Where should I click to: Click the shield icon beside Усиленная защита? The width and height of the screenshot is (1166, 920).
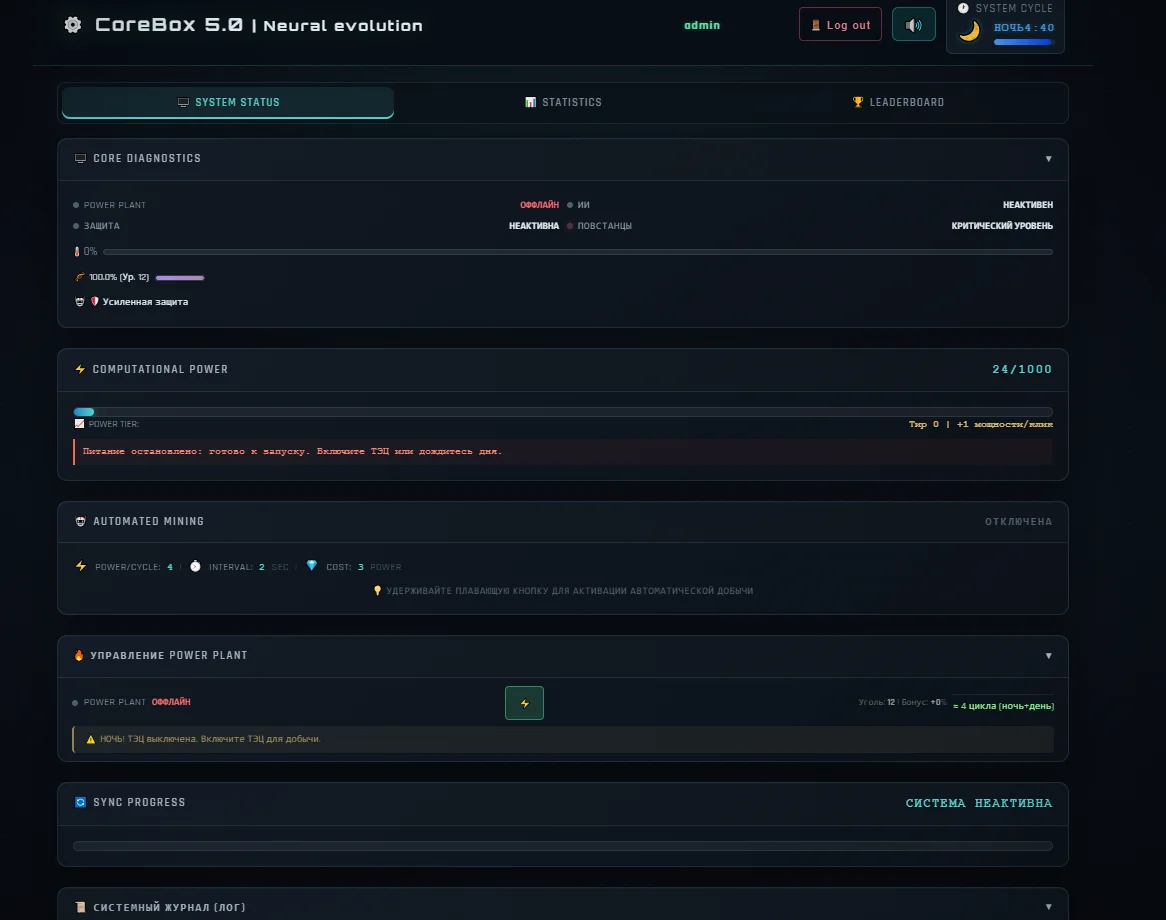point(94,301)
